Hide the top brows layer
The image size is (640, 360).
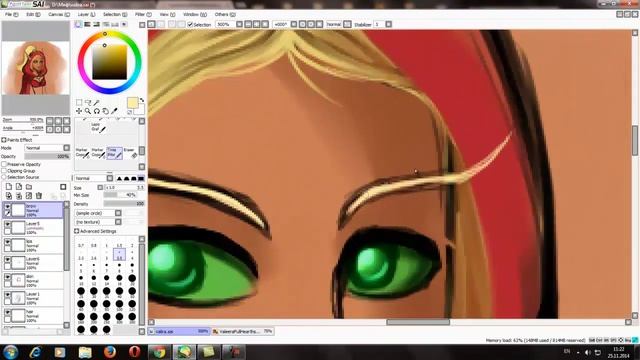tap(7, 207)
